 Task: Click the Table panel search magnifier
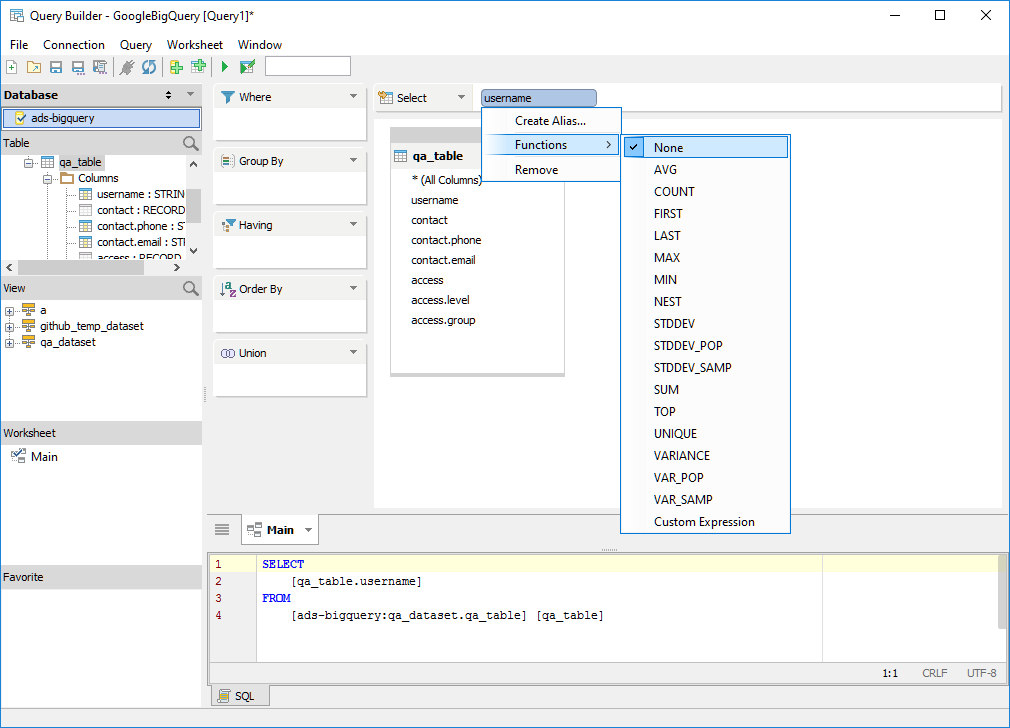pyautogui.click(x=191, y=144)
